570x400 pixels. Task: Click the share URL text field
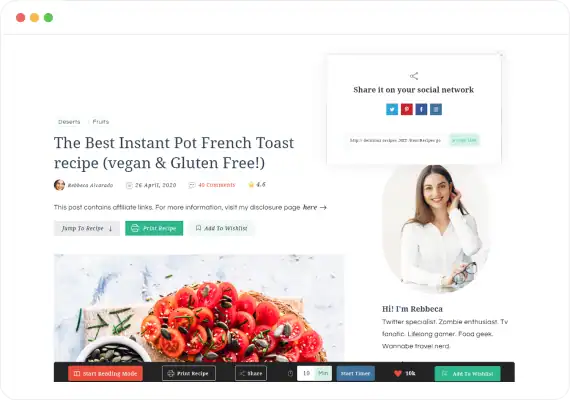click(x=396, y=140)
